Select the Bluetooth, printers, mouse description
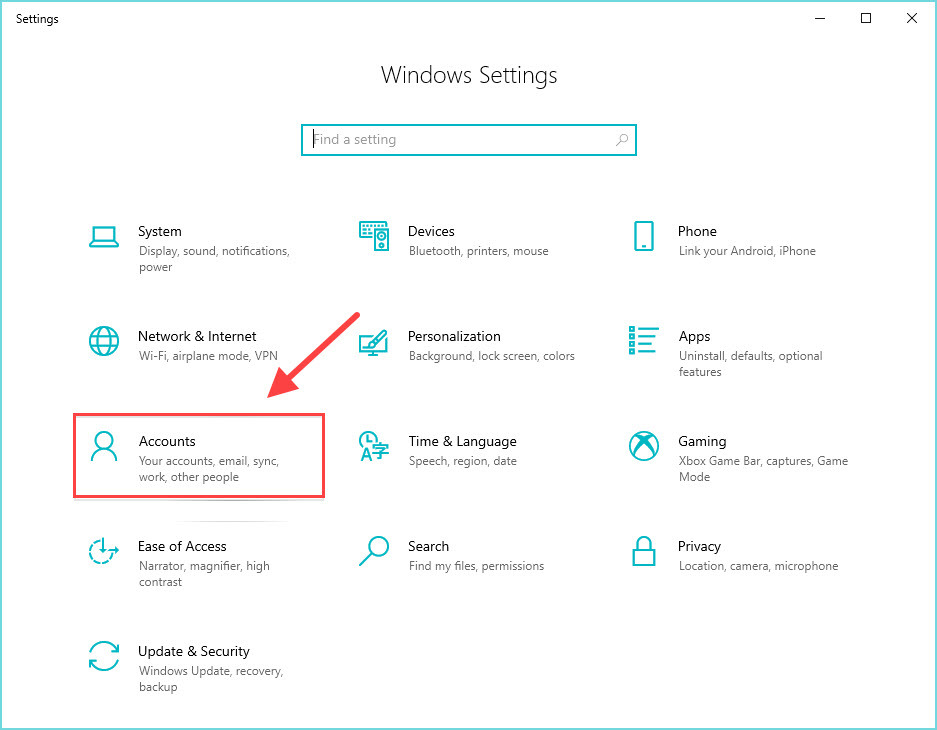The width and height of the screenshot is (937, 730). (477, 251)
